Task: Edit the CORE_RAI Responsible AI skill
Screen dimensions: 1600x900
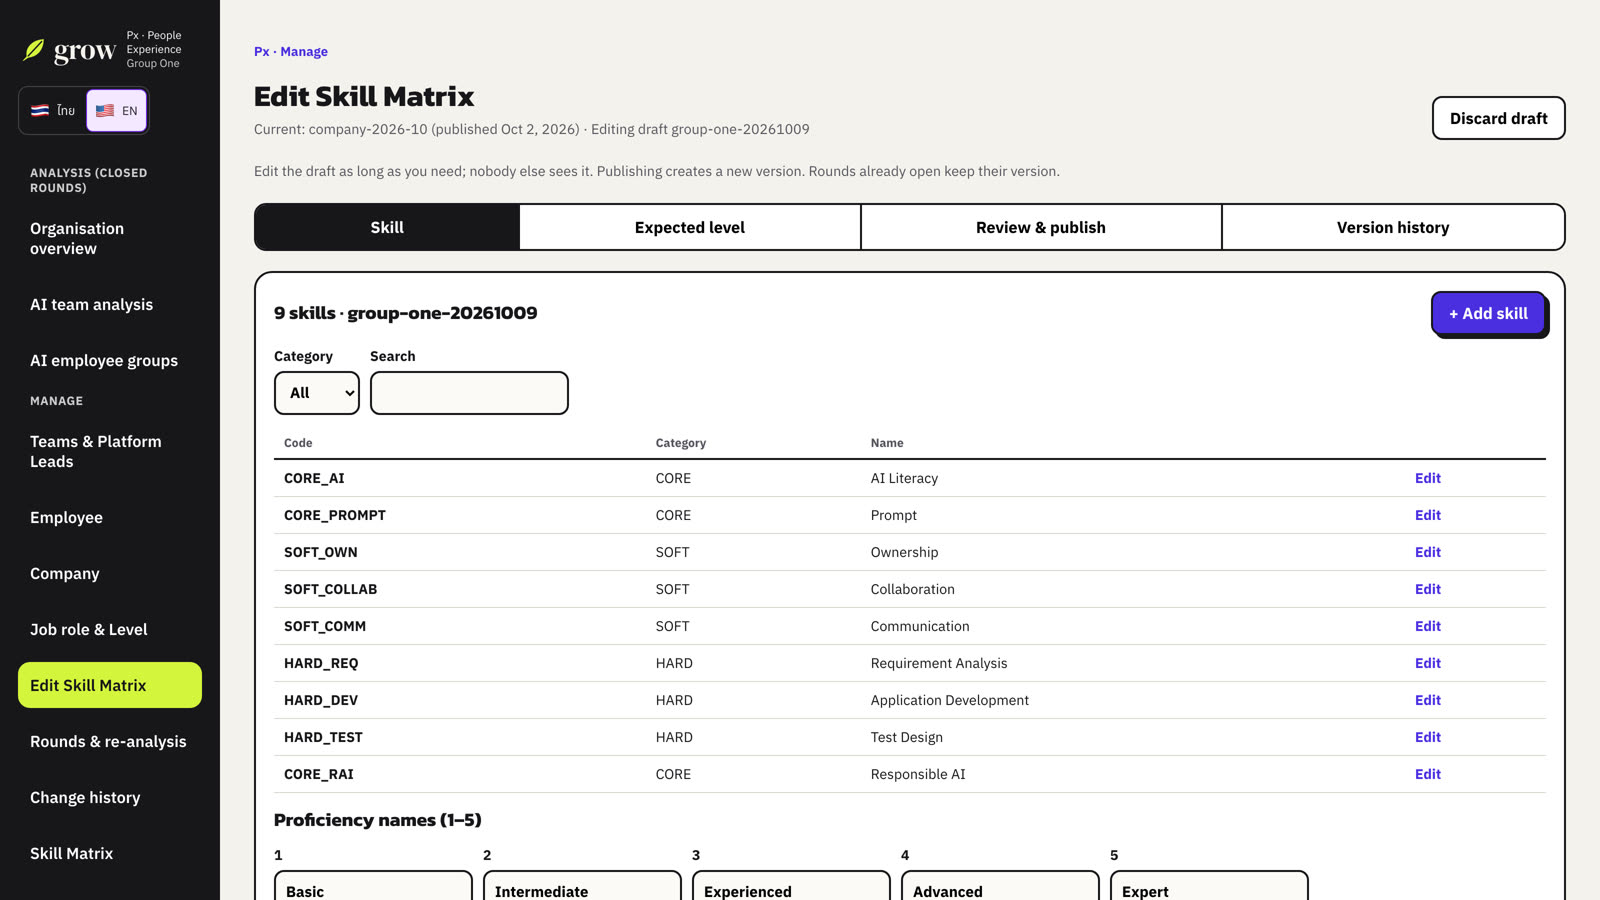Action: click(1427, 774)
